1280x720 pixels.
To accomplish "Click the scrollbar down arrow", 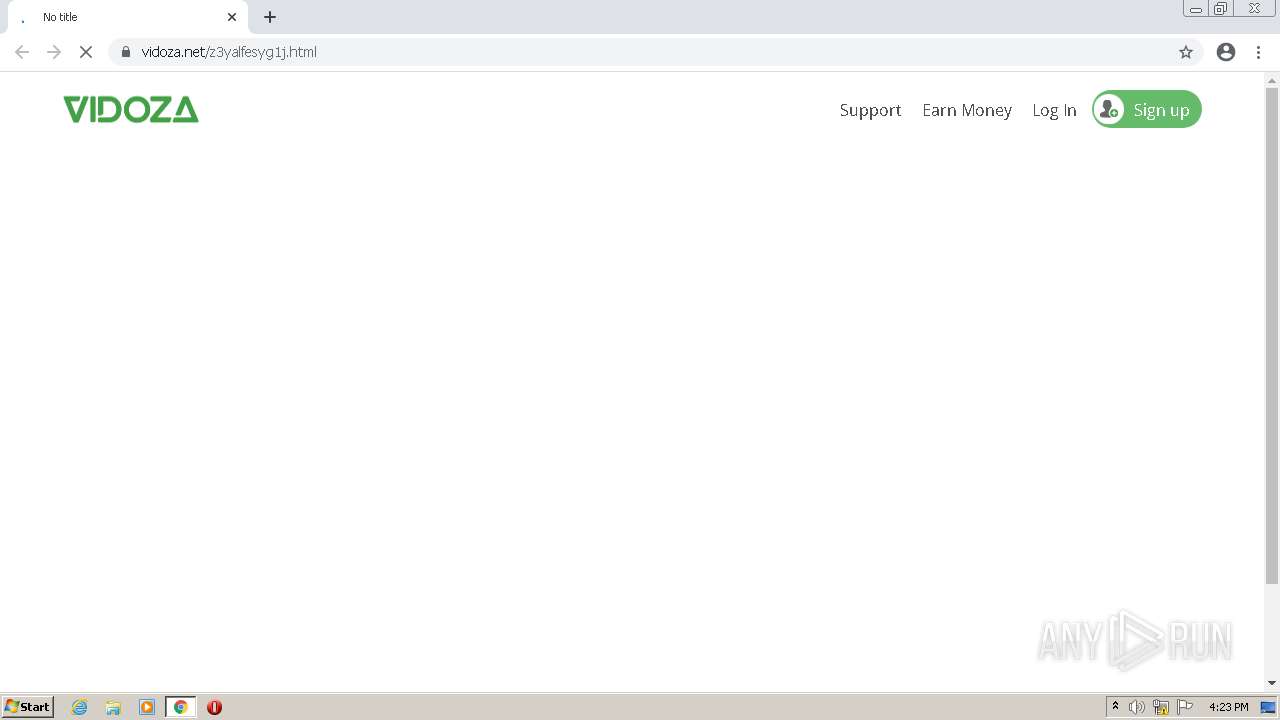I will click(1272, 683).
